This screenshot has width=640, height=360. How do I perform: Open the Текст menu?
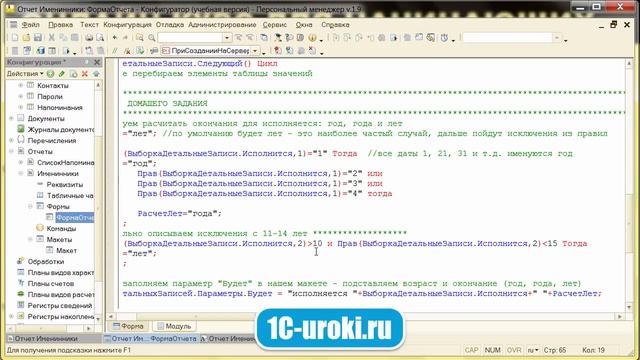pyautogui.click(x=89, y=24)
